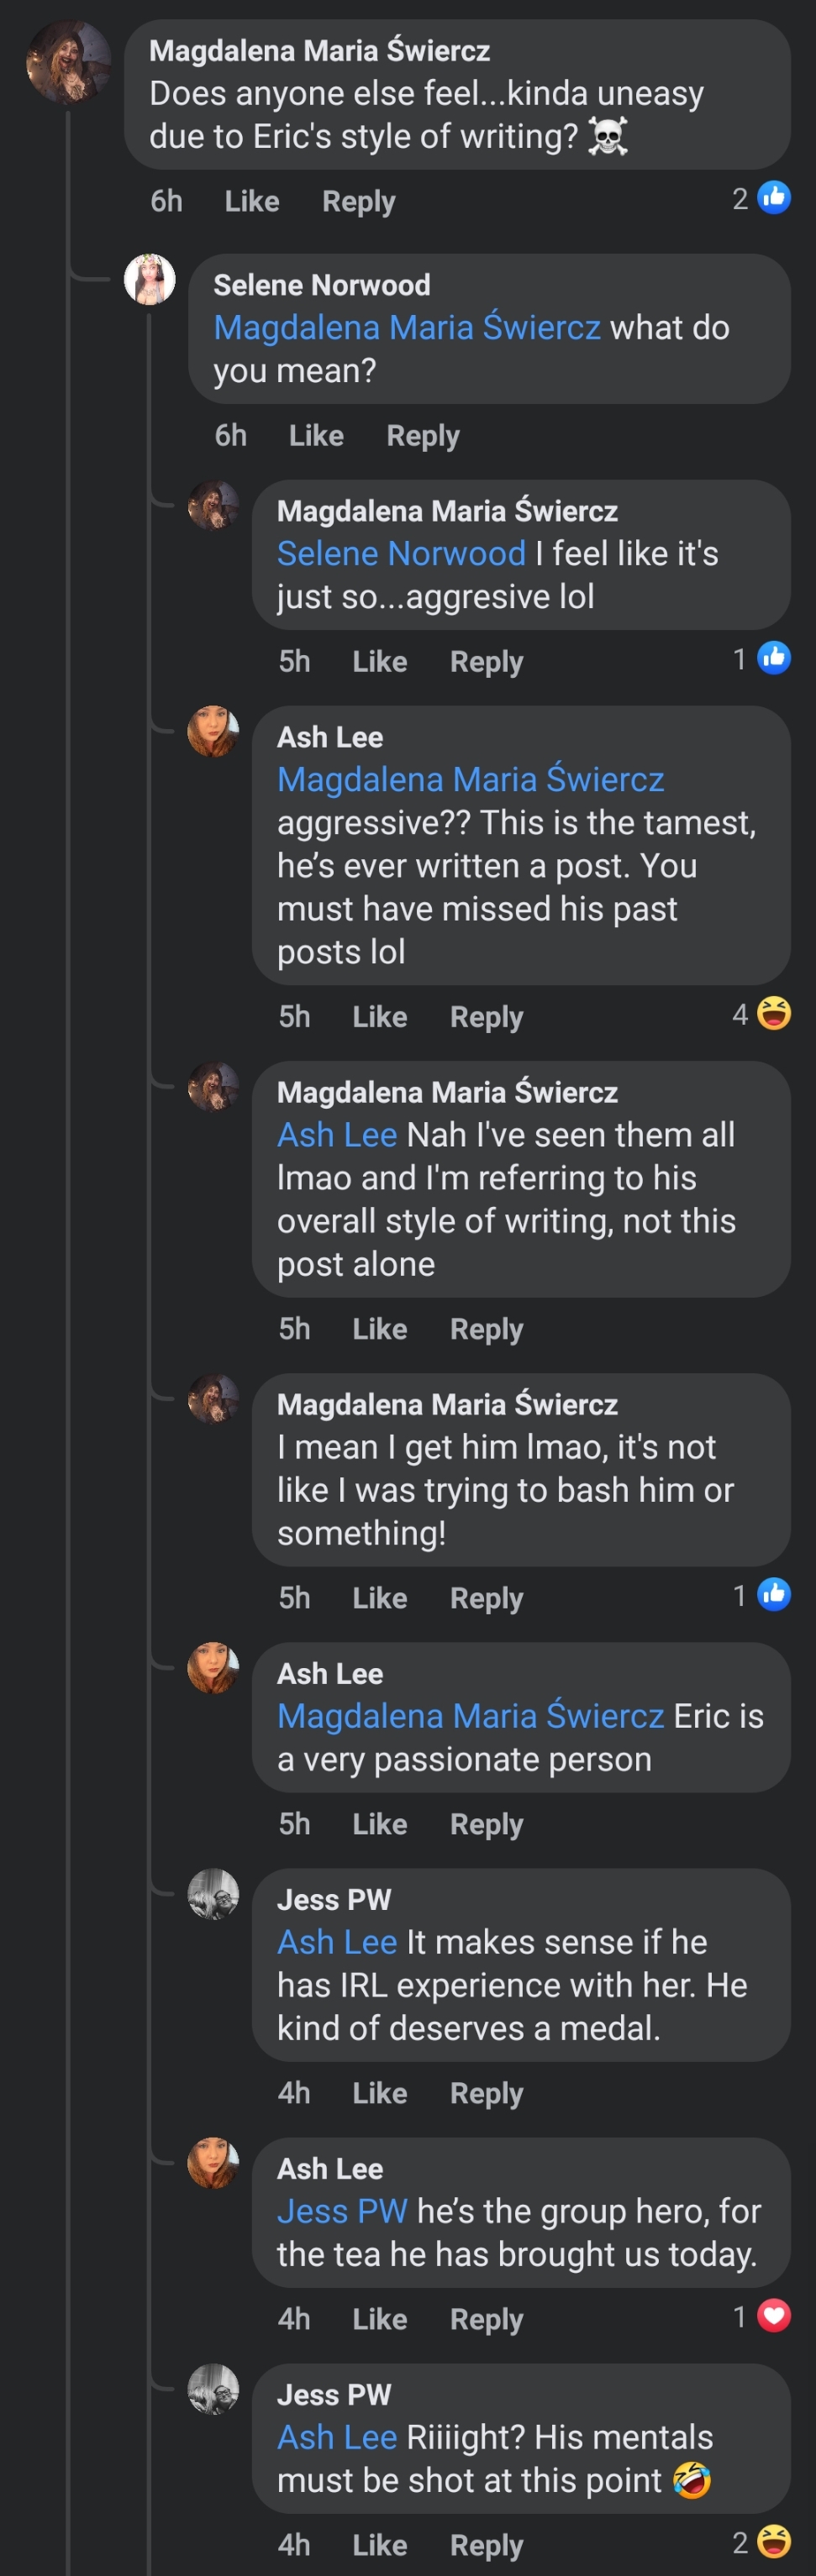Click the laughing reaction with count 4
The image size is (816, 2576).
click(774, 1014)
